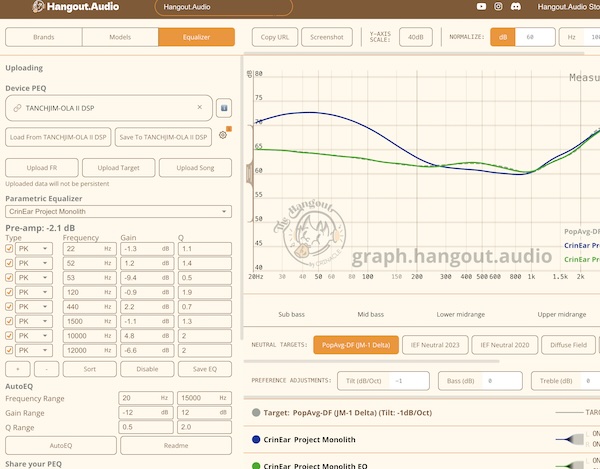Select the IEF Neutral 2020 target

tap(505, 345)
